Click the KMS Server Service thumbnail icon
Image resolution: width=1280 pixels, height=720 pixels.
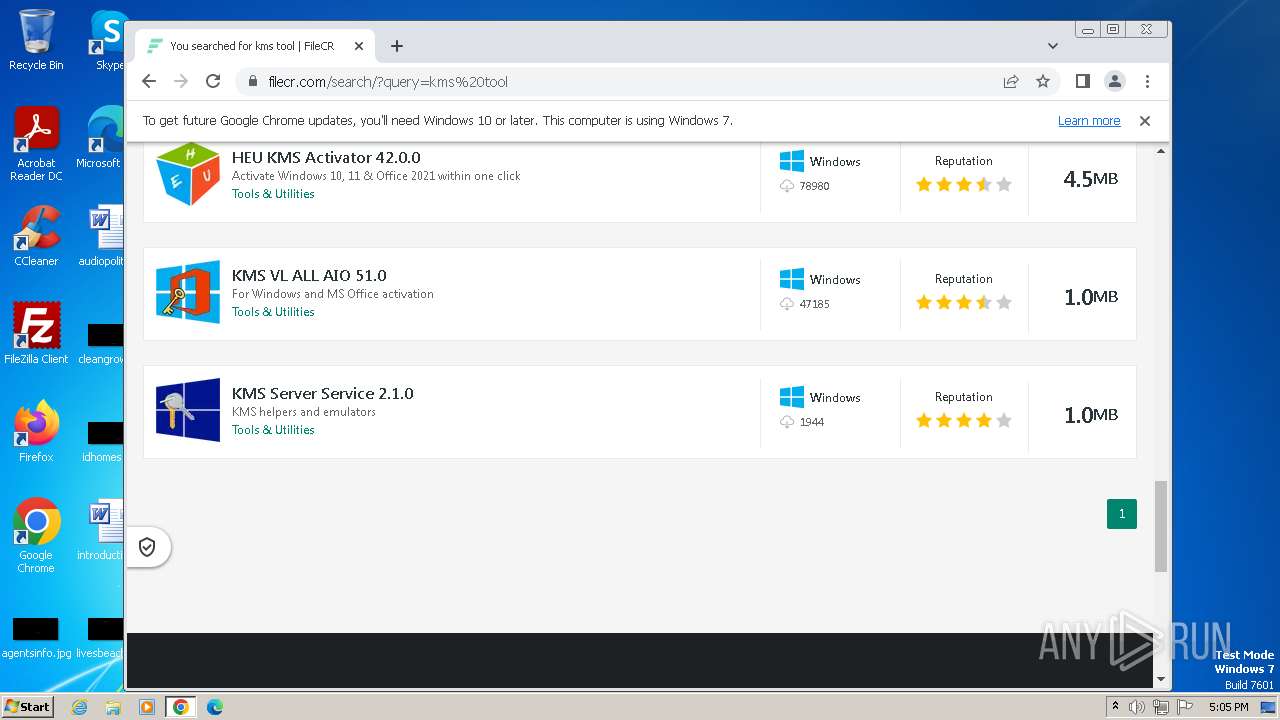pos(188,410)
